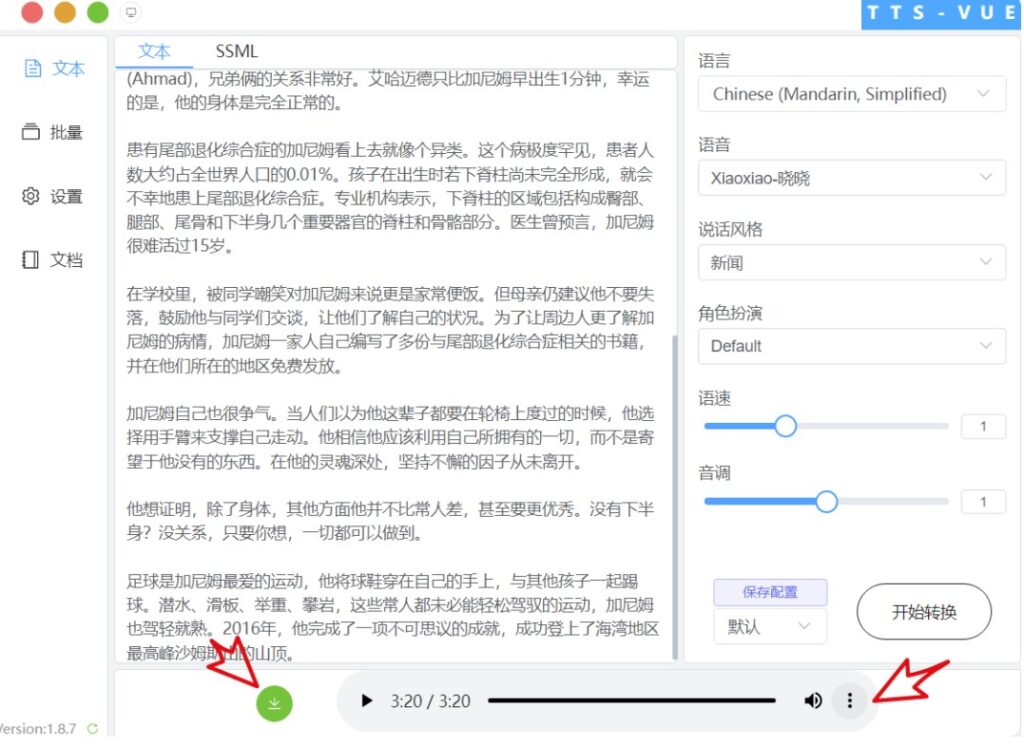The height and width of the screenshot is (746, 1024).
Task: Select the 文本 tab in the editor
Action: [154, 51]
